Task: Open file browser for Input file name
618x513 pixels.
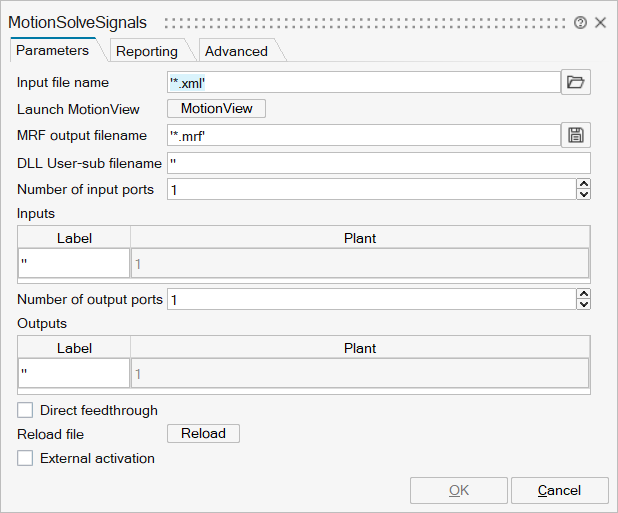Action: point(575,83)
